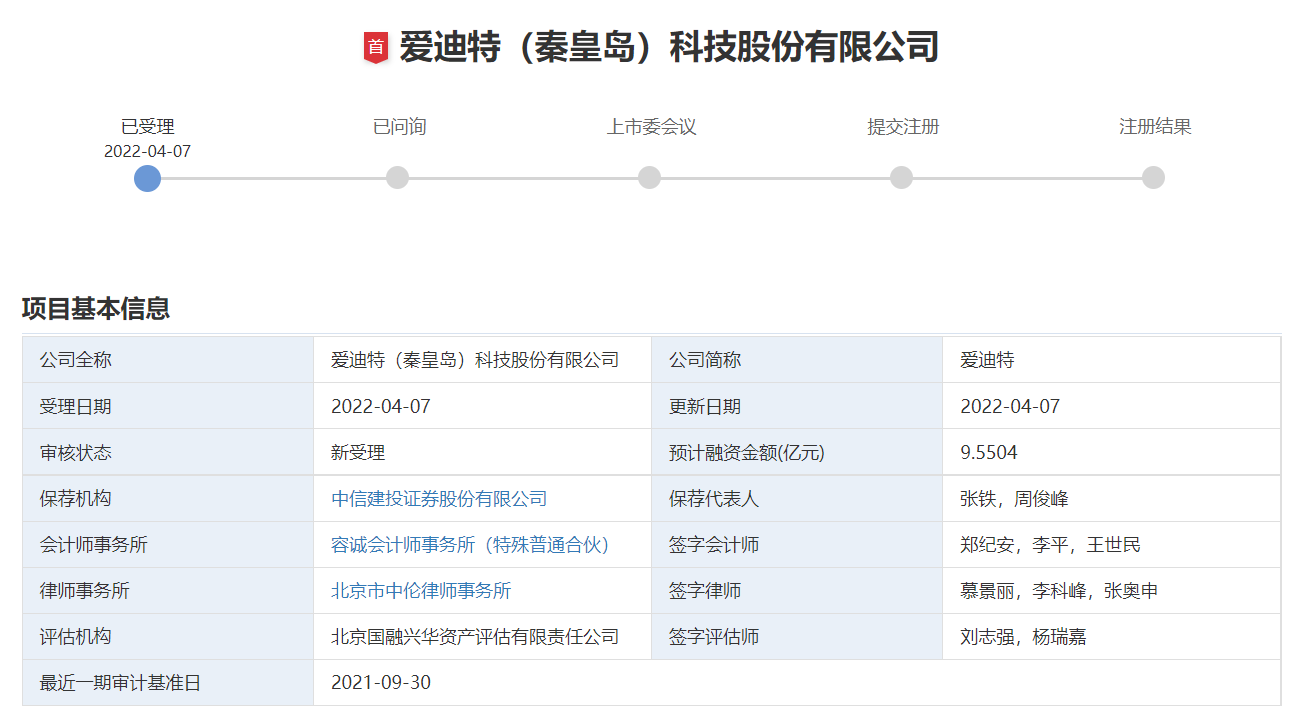The image size is (1302, 728).
Task: Click the 提交注册 stage label
Action: point(903,127)
